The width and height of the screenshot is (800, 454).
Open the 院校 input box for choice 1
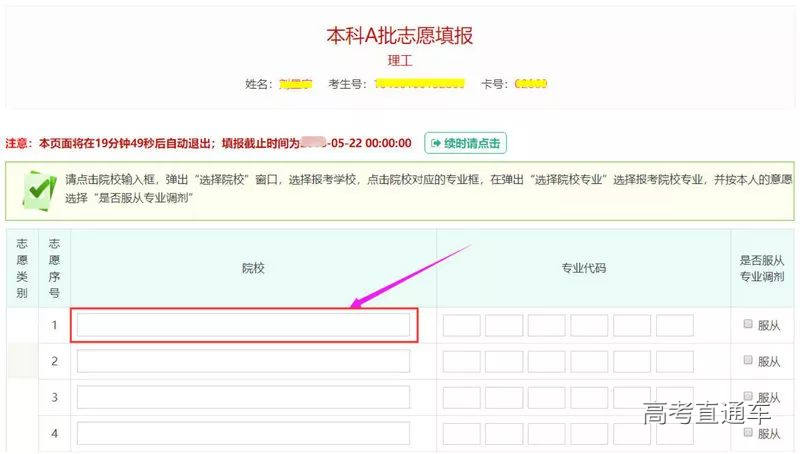243,325
